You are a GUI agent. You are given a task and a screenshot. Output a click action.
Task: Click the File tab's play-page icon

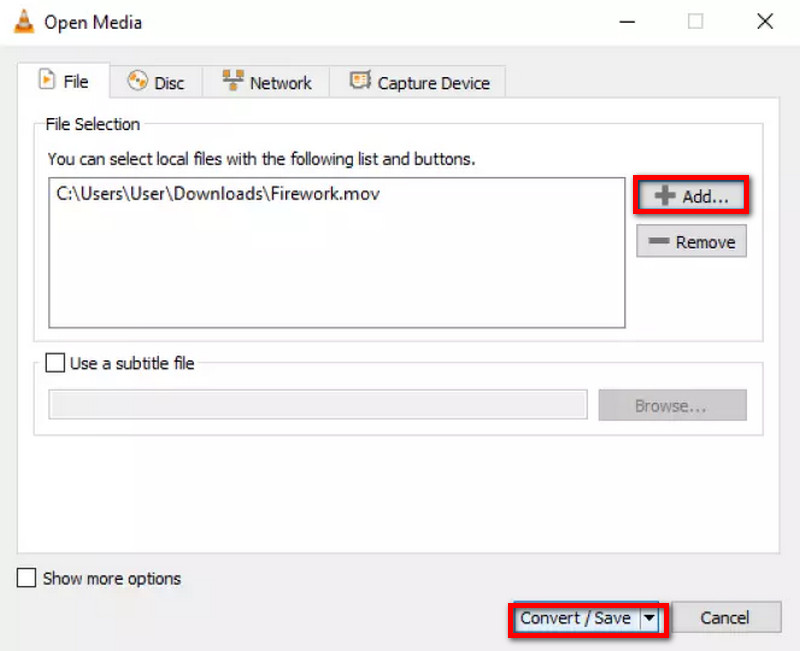46,81
